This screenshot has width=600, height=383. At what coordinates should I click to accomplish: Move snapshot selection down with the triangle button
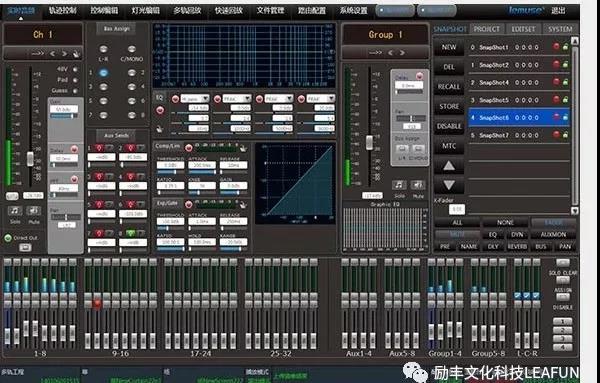[x=449, y=185]
